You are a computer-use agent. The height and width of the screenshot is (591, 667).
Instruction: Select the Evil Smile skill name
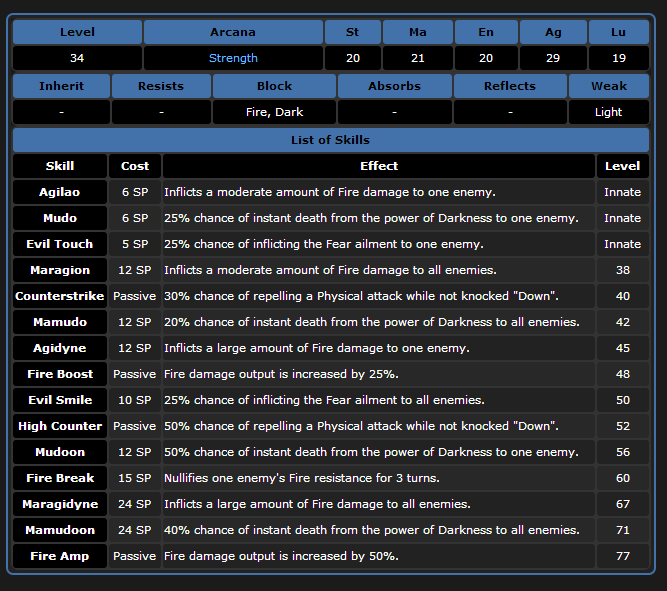[x=60, y=400]
